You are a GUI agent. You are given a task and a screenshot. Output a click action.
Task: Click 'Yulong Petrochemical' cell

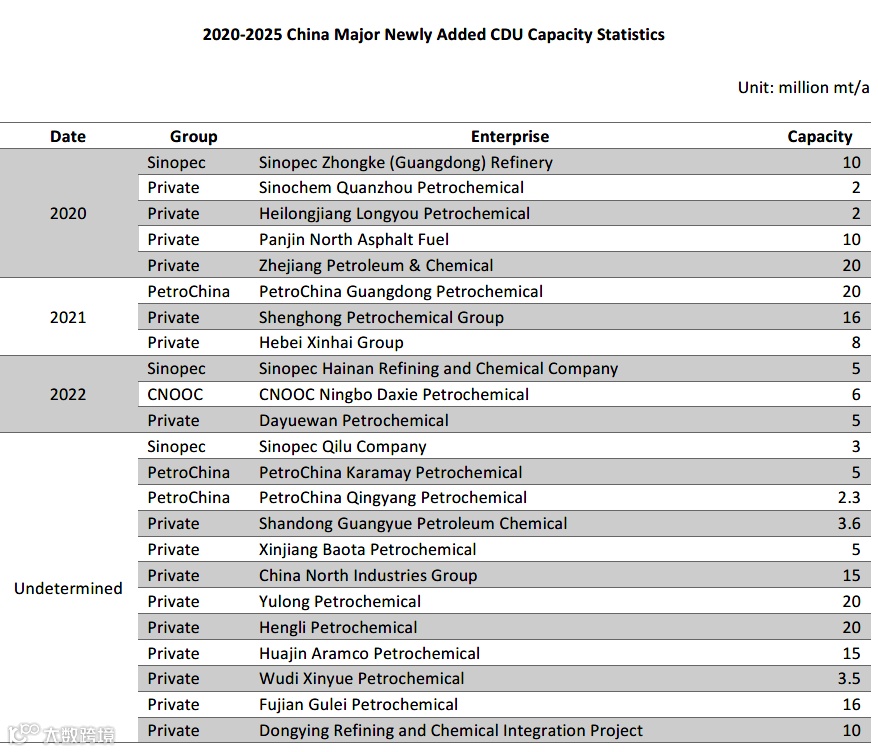click(339, 602)
